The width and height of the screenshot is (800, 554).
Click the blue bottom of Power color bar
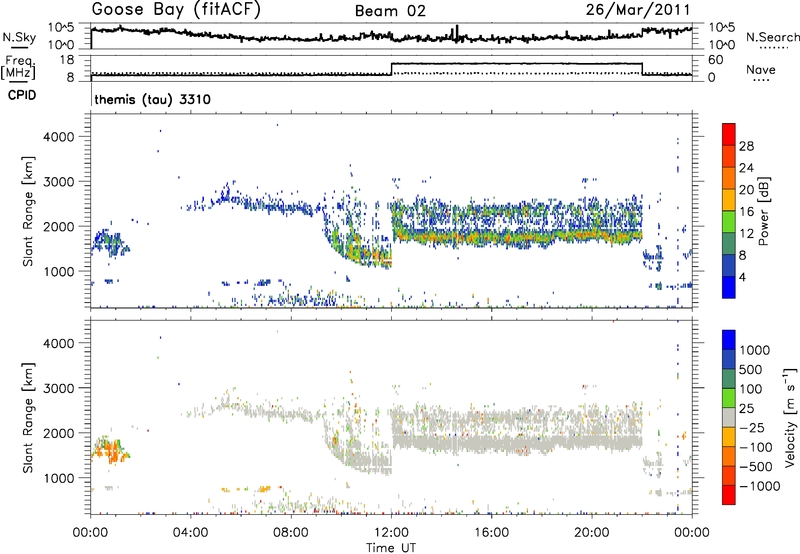pyautogui.click(x=729, y=287)
